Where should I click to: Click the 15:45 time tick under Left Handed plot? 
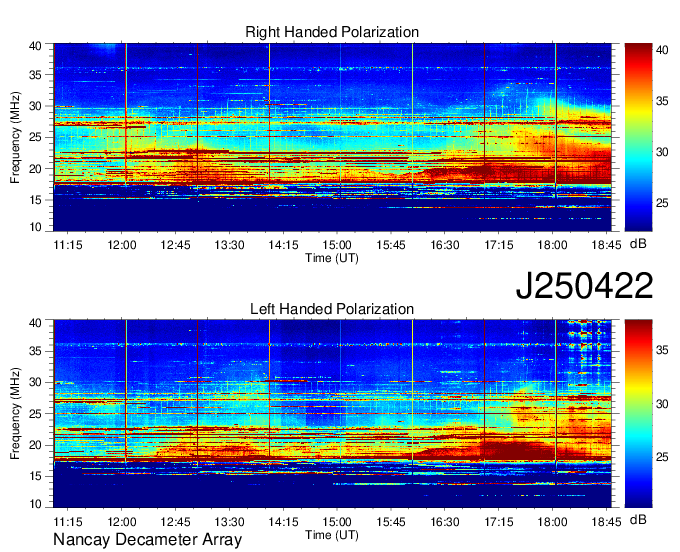[391, 521]
